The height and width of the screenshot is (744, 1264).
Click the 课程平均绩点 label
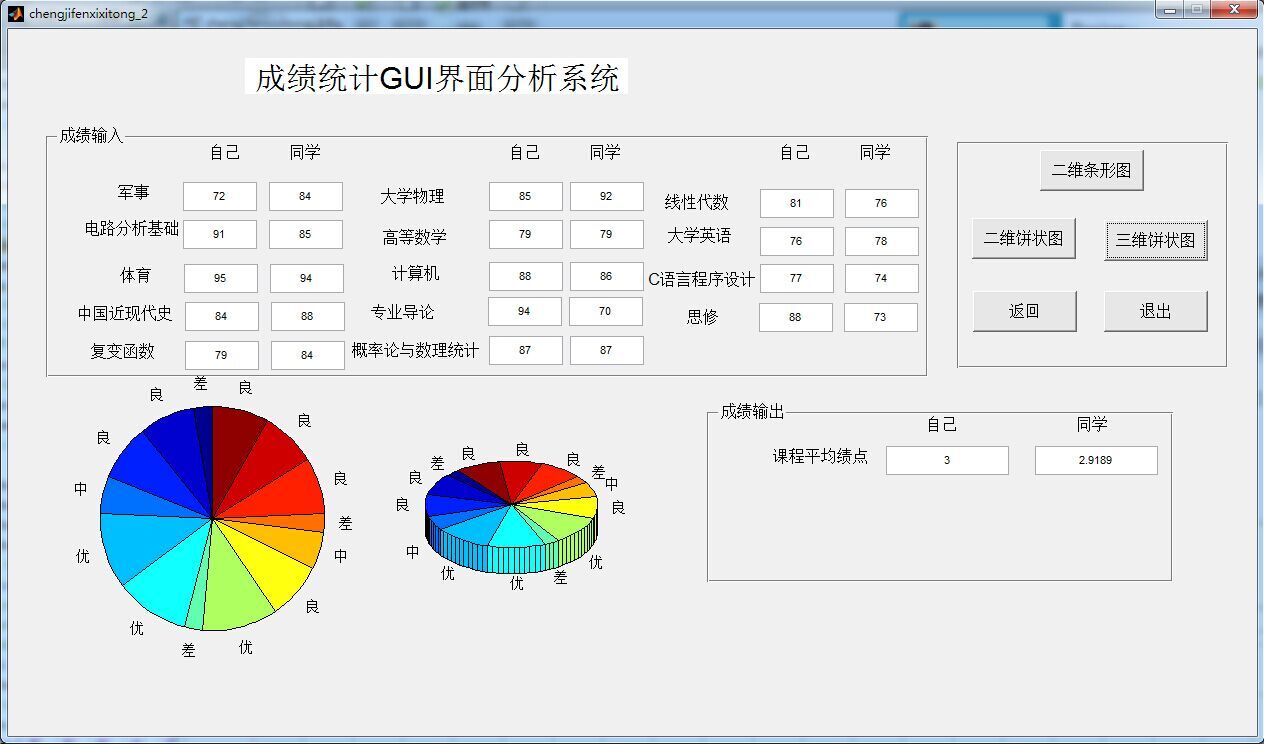[820, 456]
